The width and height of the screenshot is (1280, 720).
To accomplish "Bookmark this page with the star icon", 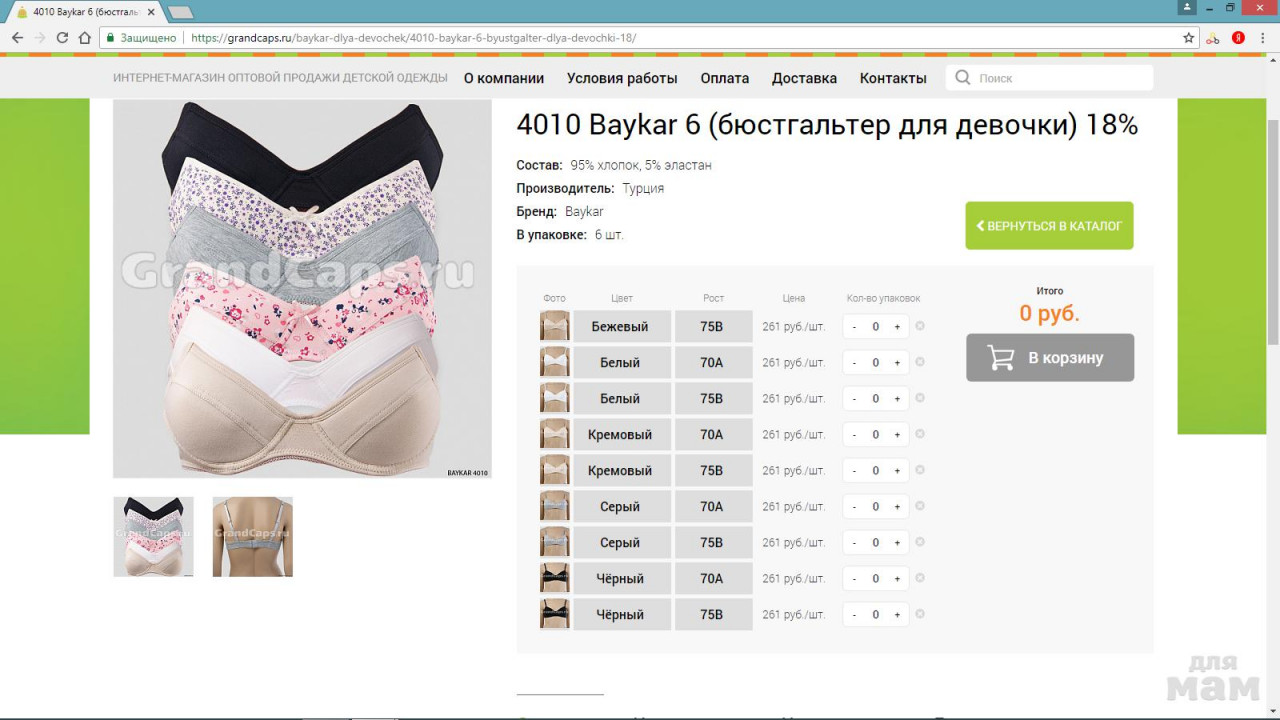I will pyautogui.click(x=1189, y=38).
